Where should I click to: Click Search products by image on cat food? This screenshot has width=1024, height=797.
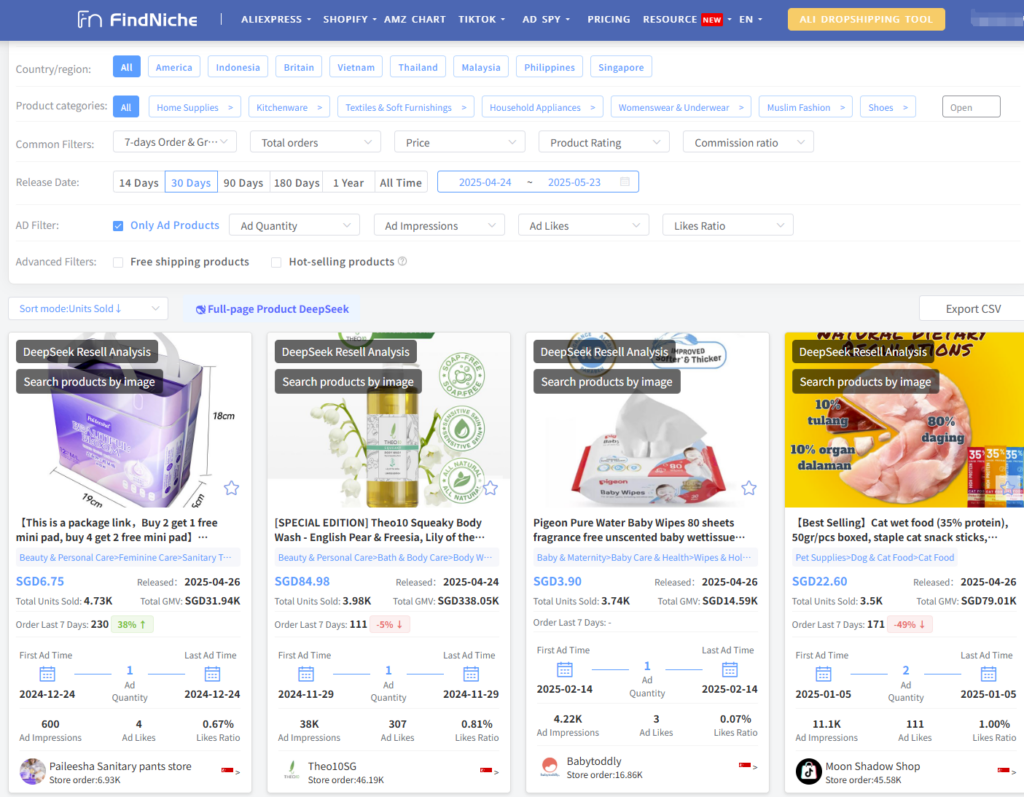point(865,382)
